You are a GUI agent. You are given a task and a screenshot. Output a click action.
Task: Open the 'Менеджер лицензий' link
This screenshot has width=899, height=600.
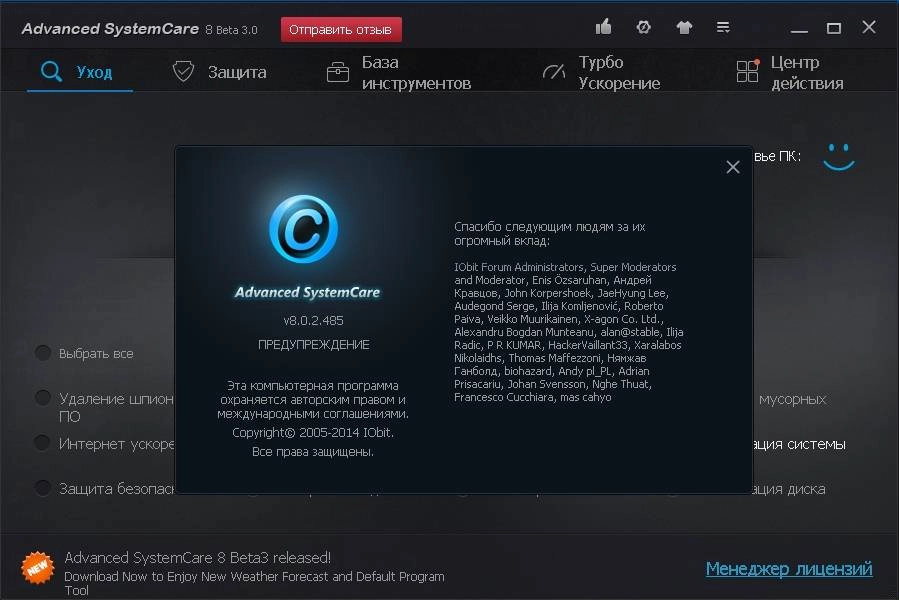[x=789, y=568]
